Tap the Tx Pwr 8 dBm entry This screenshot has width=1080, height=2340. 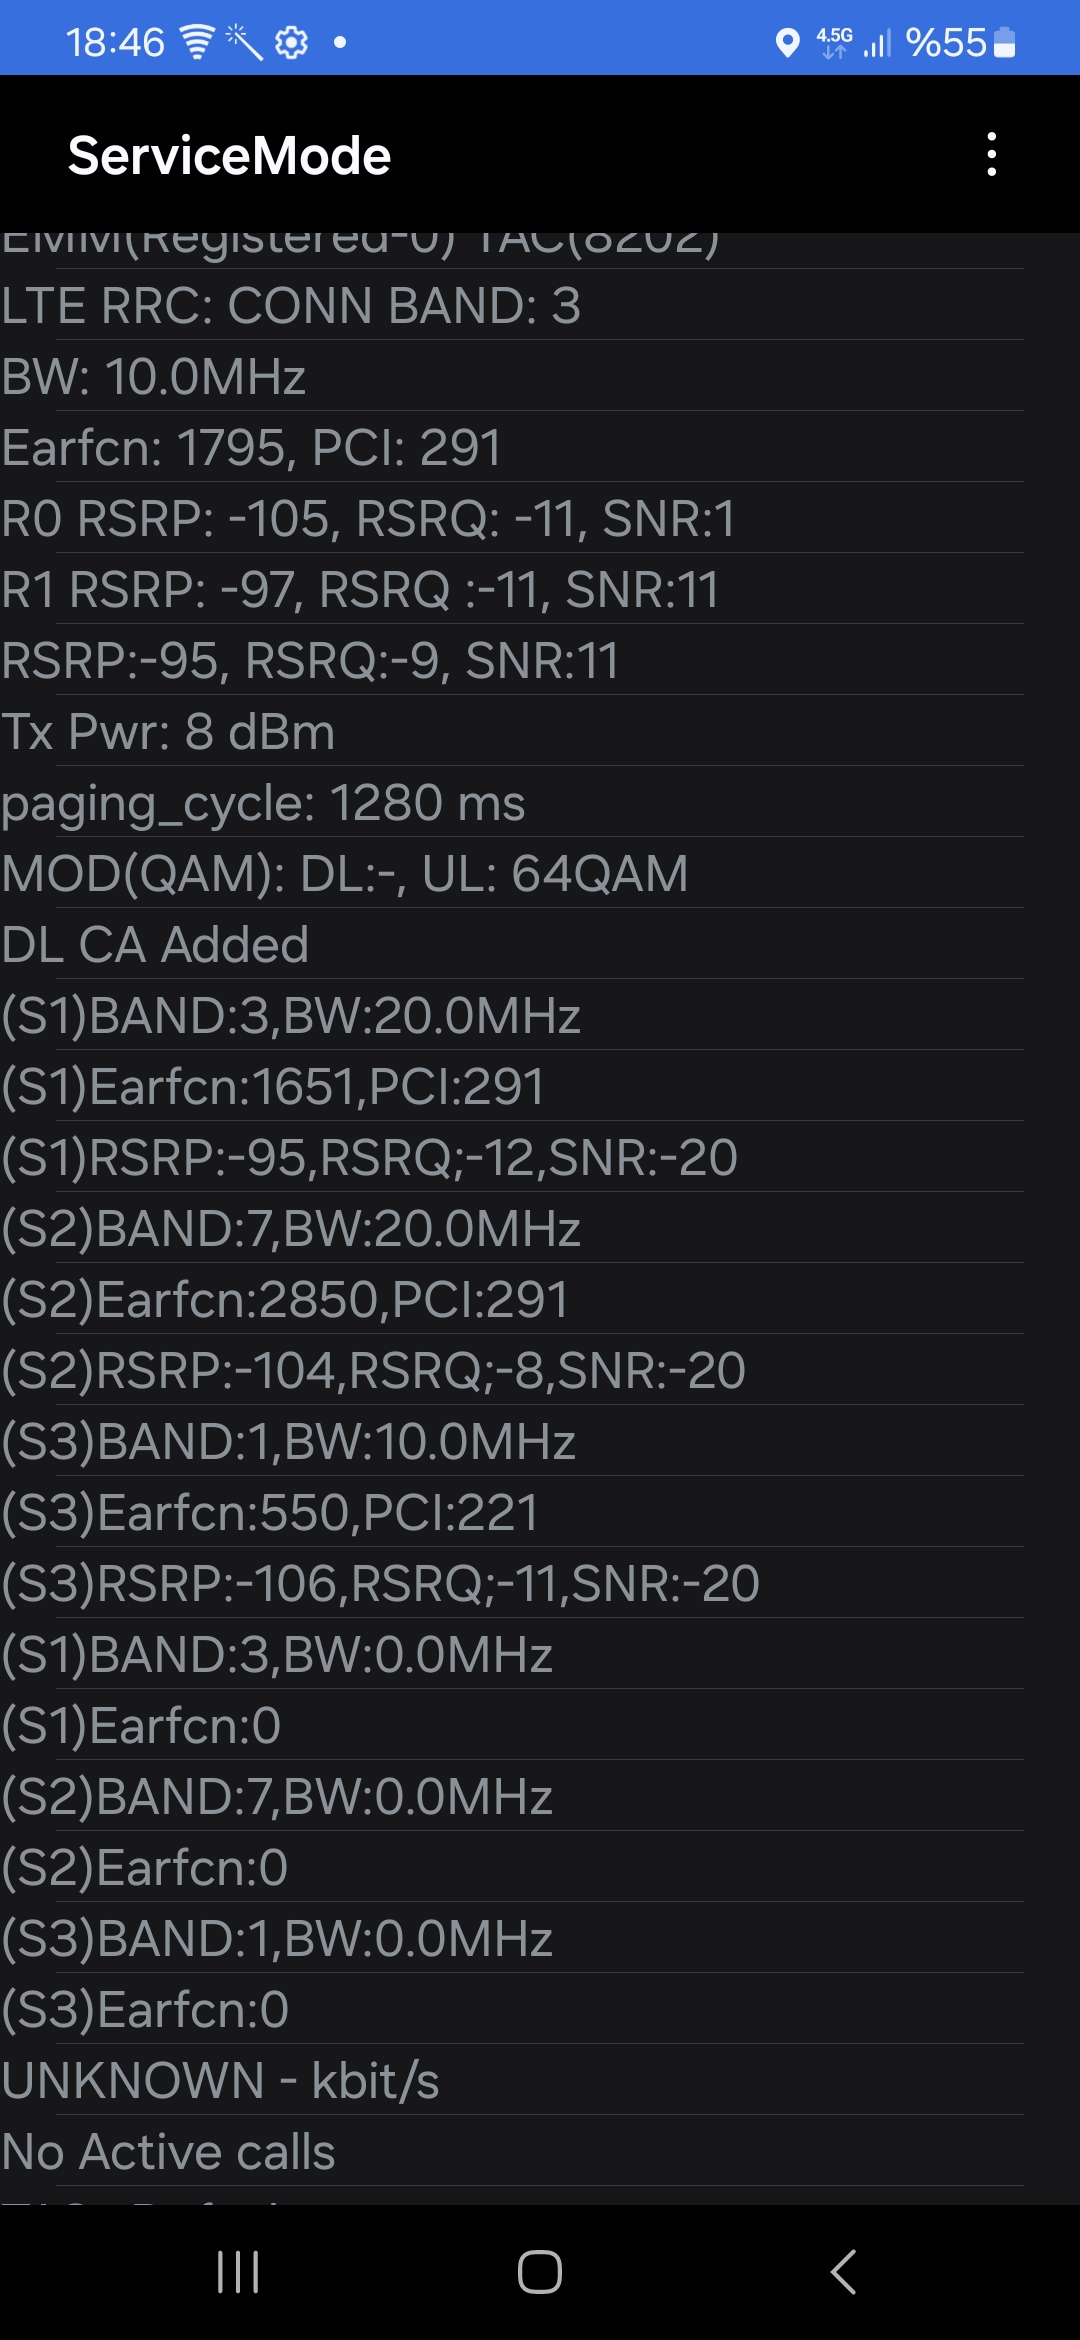pos(512,731)
